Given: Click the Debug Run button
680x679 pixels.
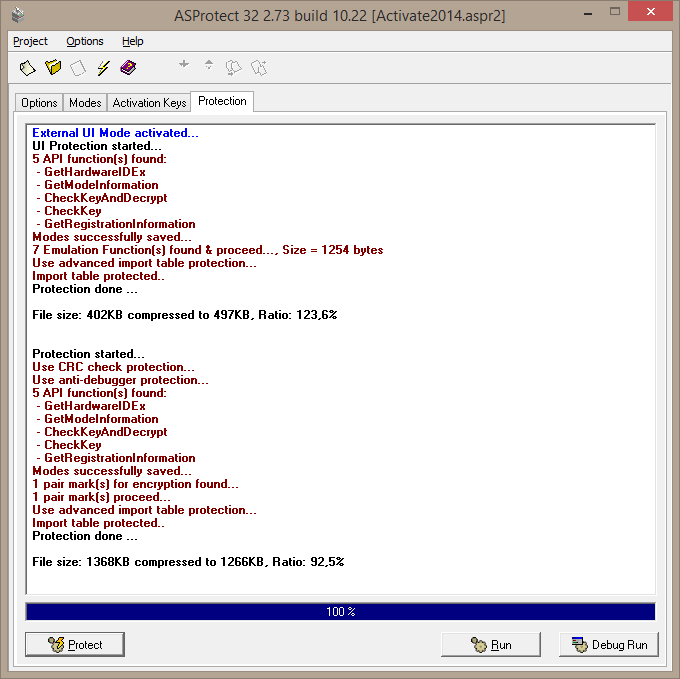Looking at the screenshot, I should point(609,644).
